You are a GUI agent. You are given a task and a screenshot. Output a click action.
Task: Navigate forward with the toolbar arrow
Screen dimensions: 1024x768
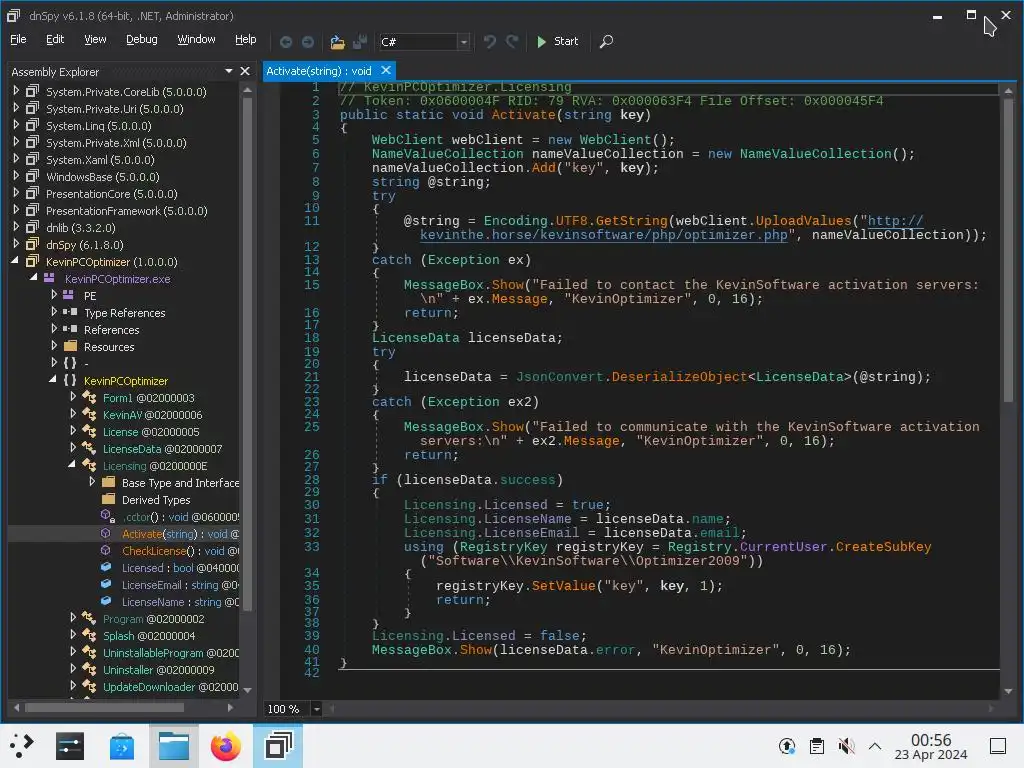308,42
